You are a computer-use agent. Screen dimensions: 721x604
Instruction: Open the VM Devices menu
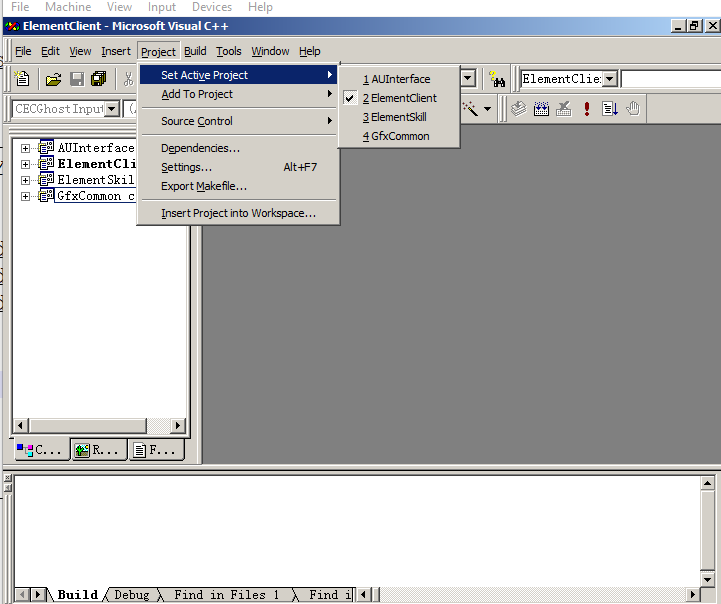pos(212,7)
